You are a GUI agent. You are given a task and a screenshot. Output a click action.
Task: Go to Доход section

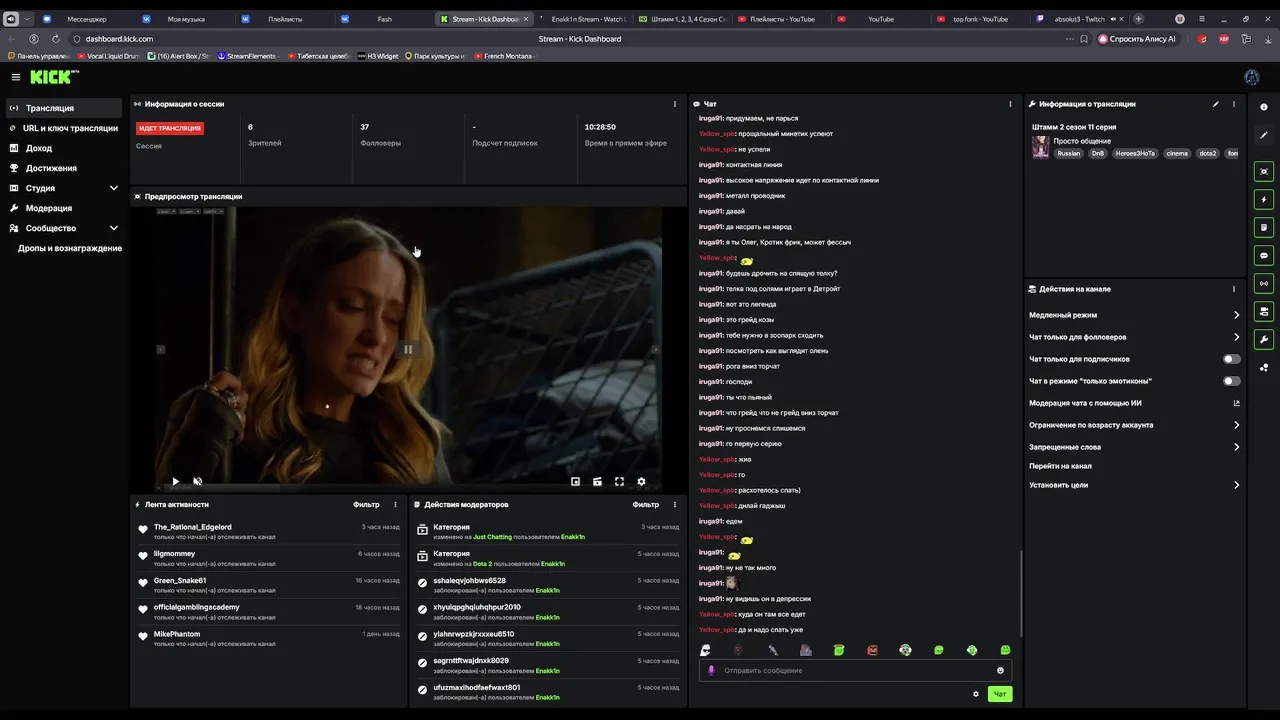(65, 148)
